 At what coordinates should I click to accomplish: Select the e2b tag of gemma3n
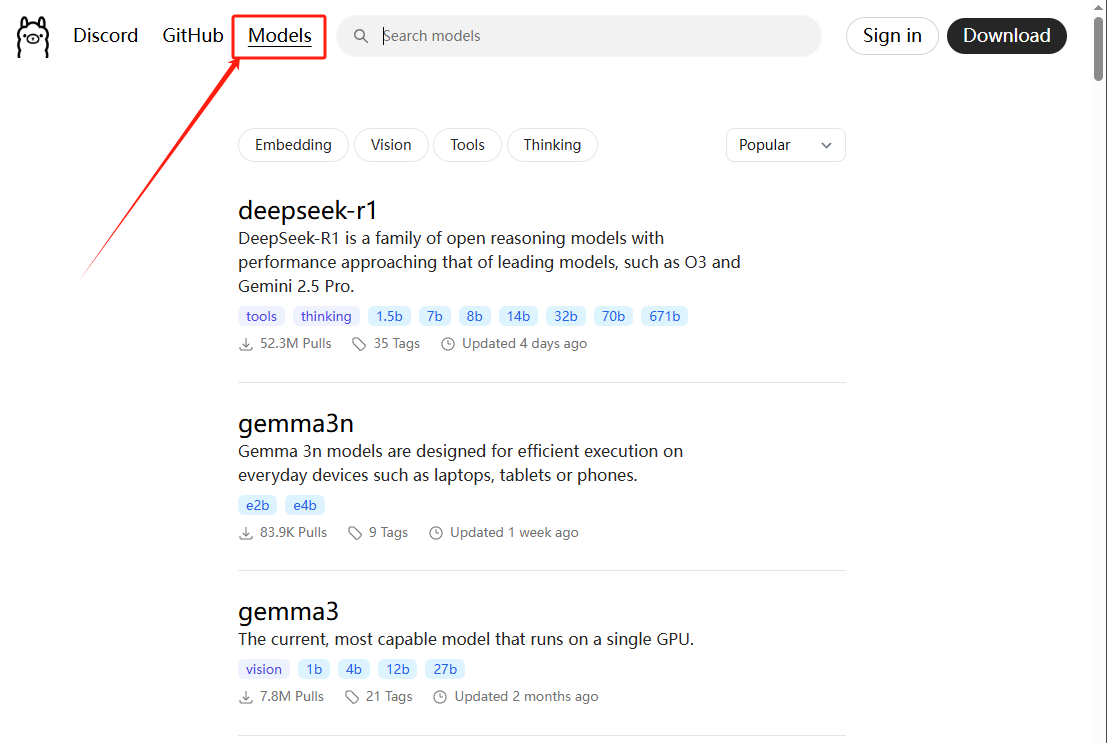(258, 506)
